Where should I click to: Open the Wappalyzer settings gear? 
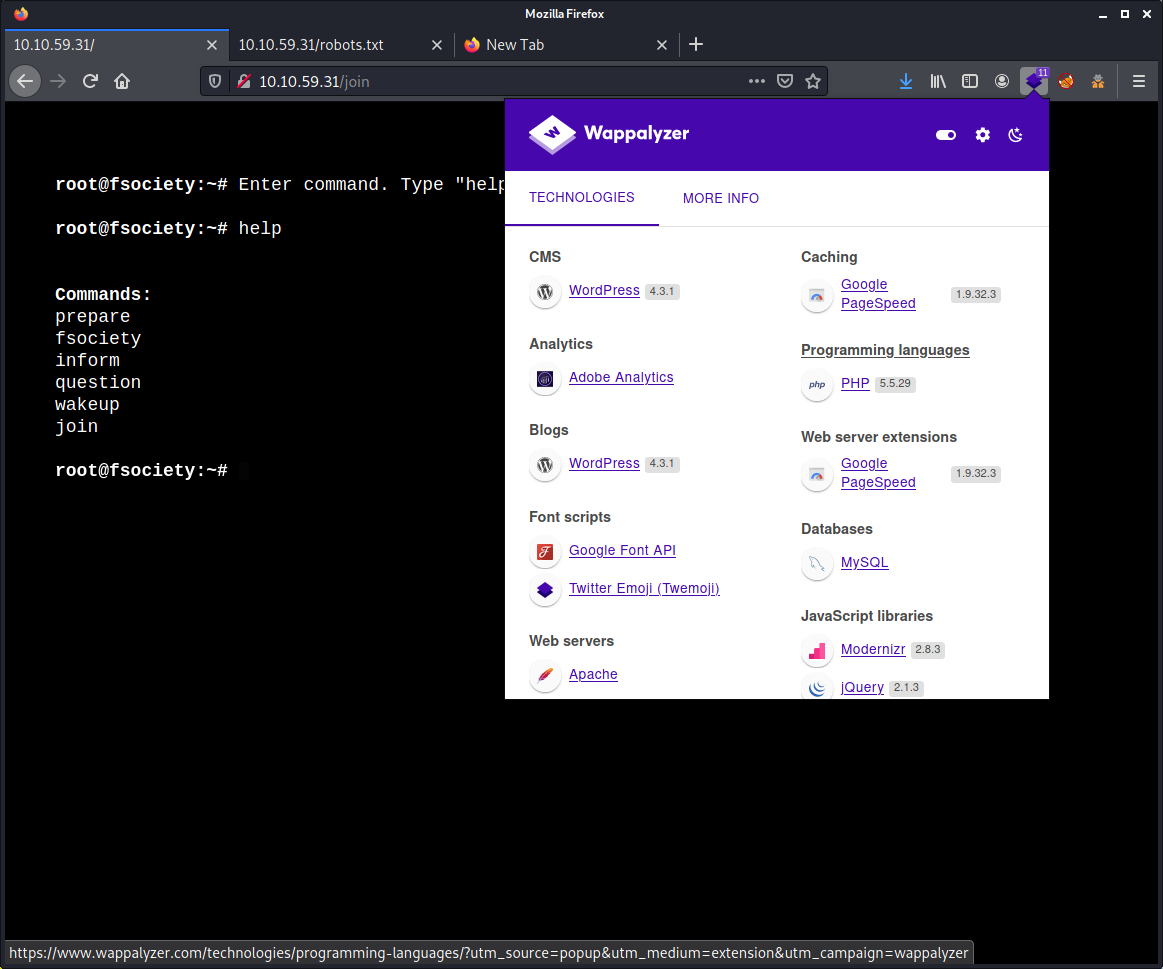click(x=982, y=135)
